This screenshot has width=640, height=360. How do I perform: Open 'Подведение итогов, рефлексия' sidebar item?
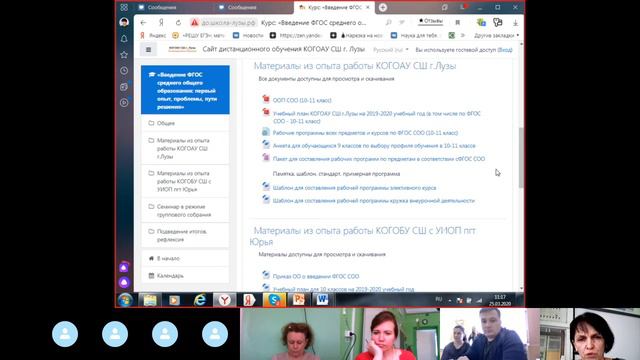click(x=185, y=236)
